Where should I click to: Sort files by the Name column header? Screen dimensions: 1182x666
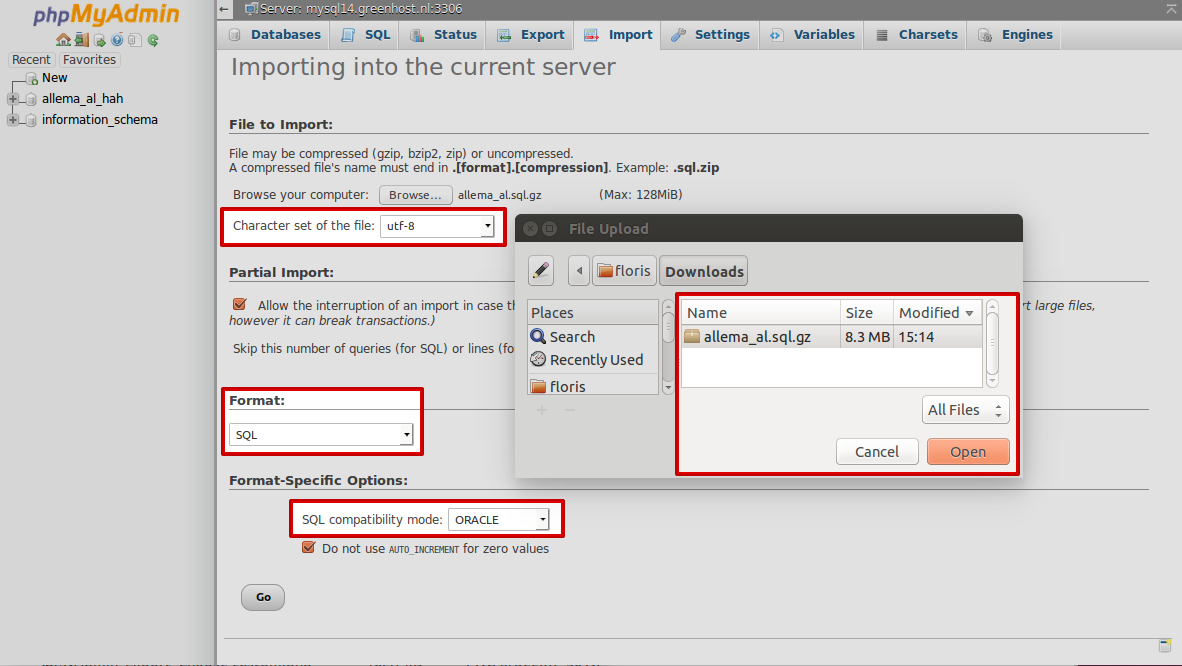tap(761, 312)
